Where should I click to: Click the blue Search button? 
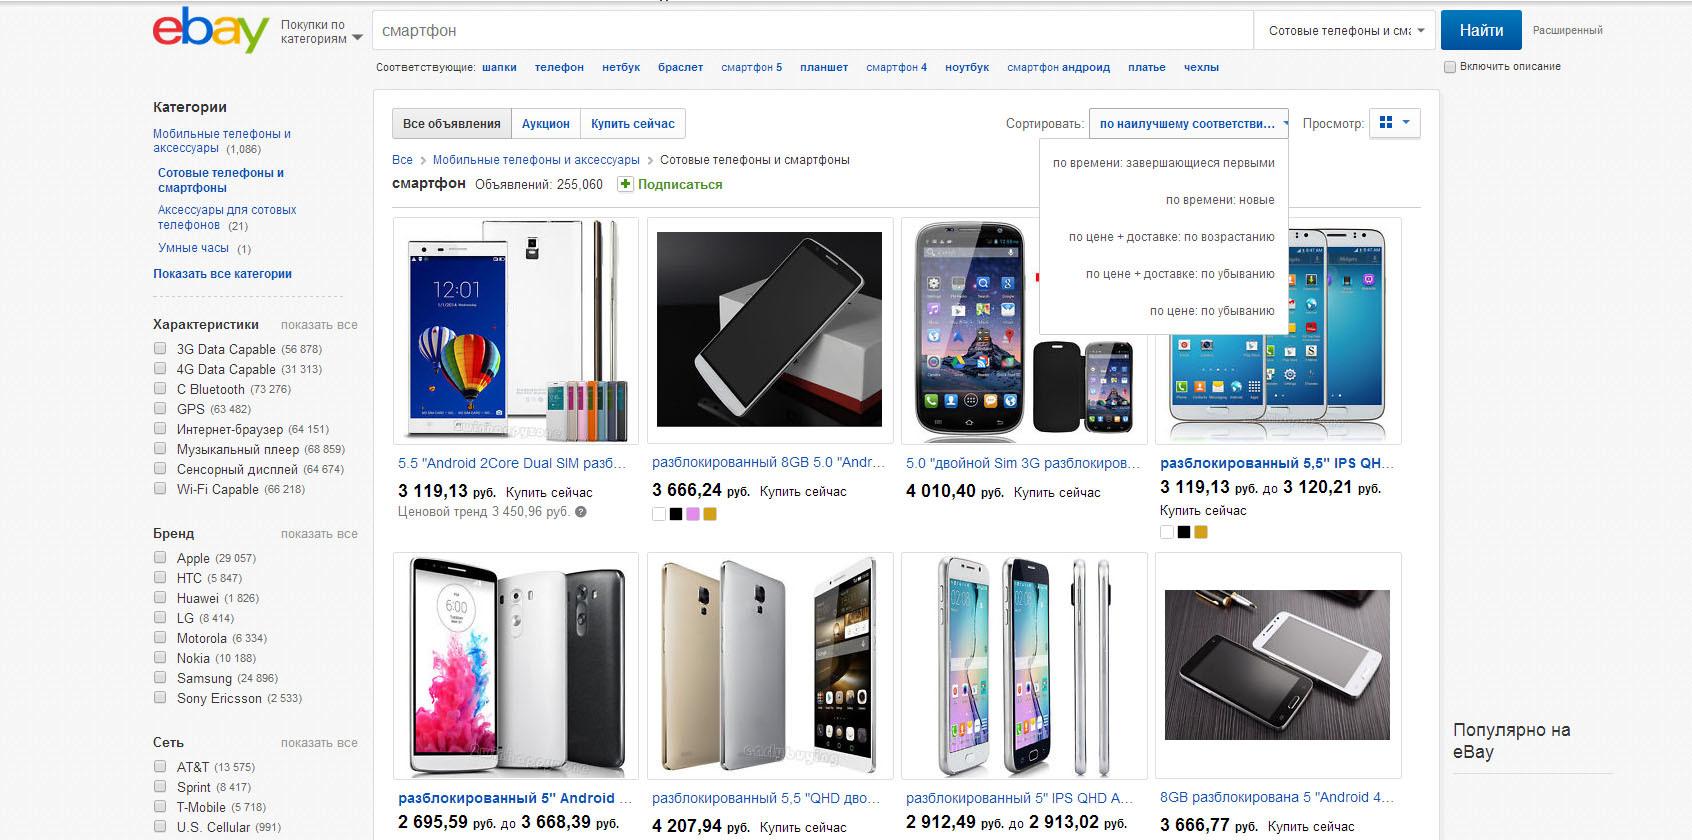(x=1481, y=31)
